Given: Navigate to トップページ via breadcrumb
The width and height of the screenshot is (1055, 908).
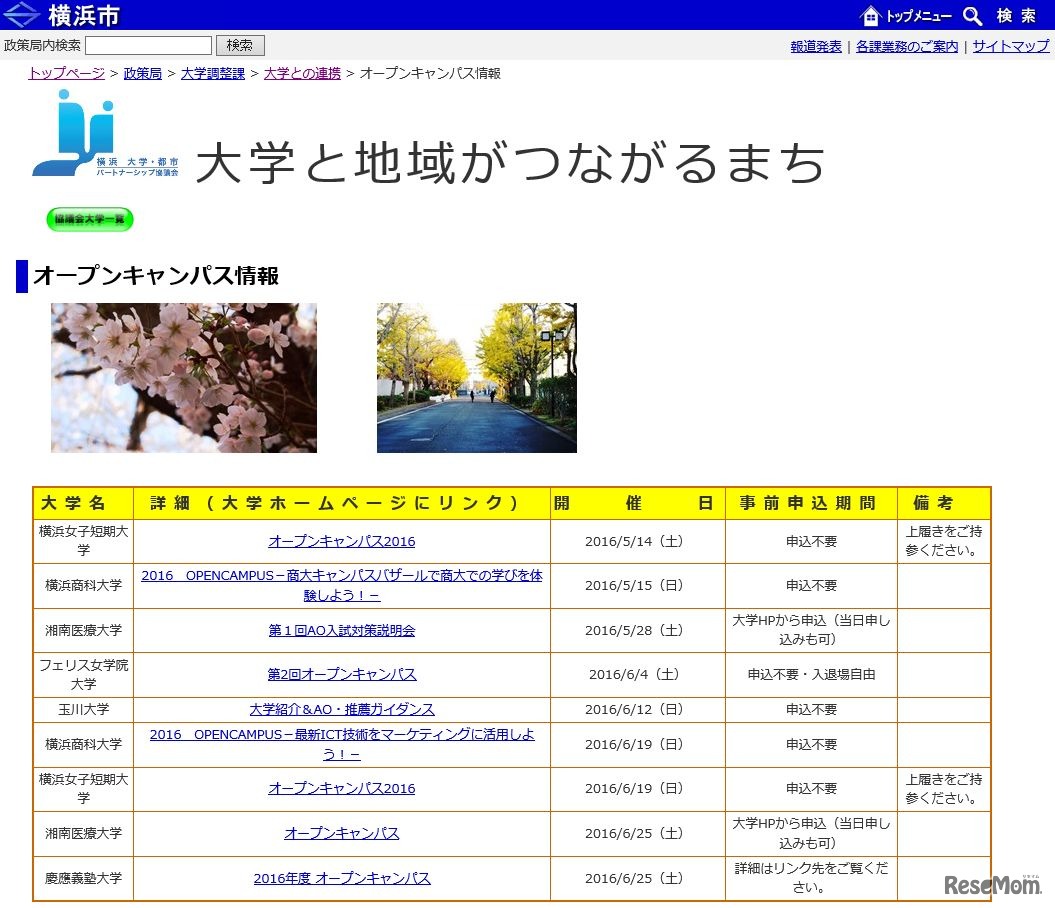Looking at the screenshot, I should click(66, 73).
